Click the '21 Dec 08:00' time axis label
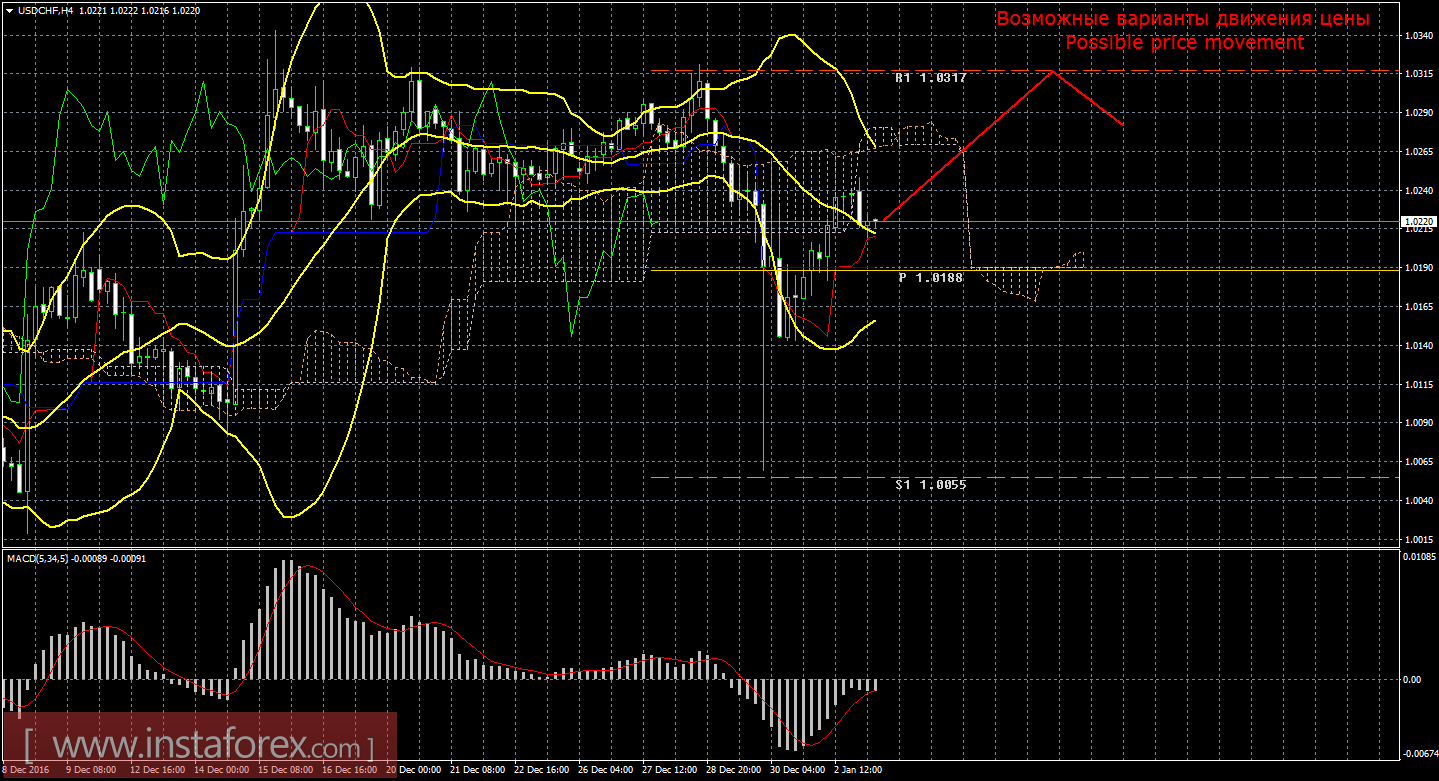Image resolution: width=1439 pixels, height=781 pixels. pyautogui.click(x=477, y=771)
